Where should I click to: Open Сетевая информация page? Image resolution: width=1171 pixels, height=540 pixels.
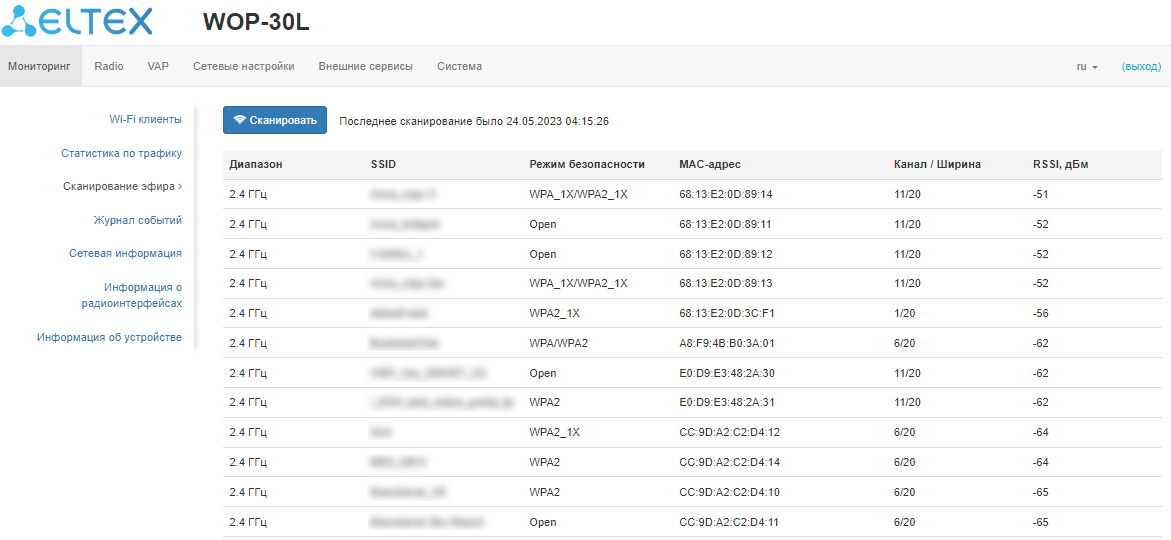point(125,253)
